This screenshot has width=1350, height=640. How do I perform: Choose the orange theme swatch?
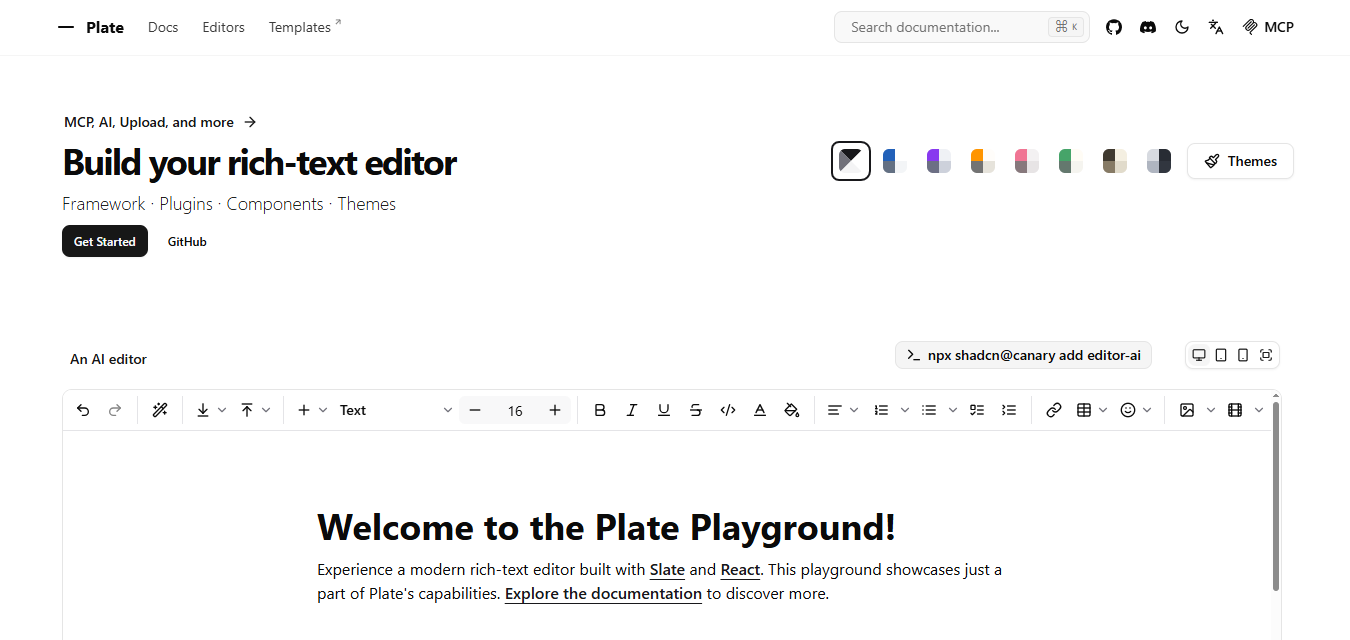[x=983, y=161]
